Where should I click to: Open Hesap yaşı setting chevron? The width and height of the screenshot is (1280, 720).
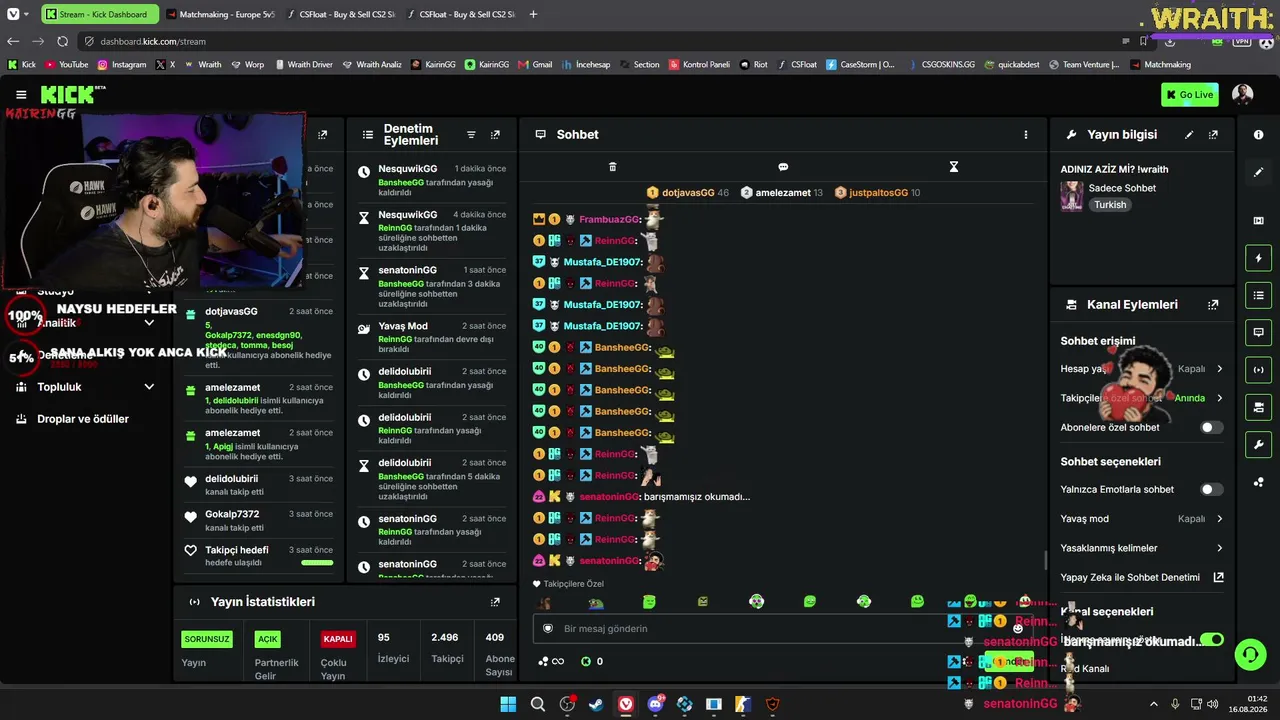pos(1219,369)
